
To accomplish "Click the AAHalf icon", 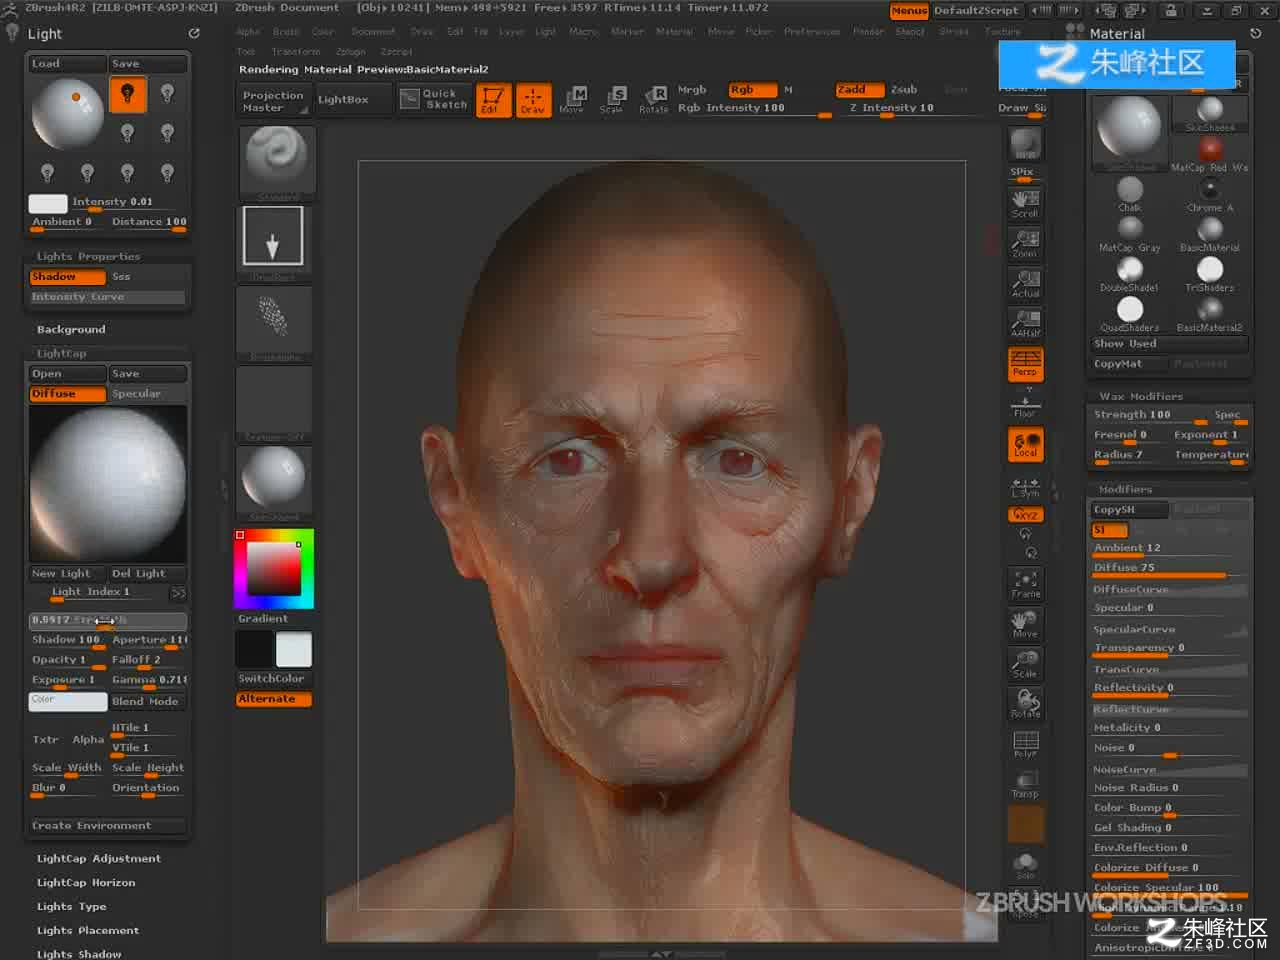I will (1025, 323).
